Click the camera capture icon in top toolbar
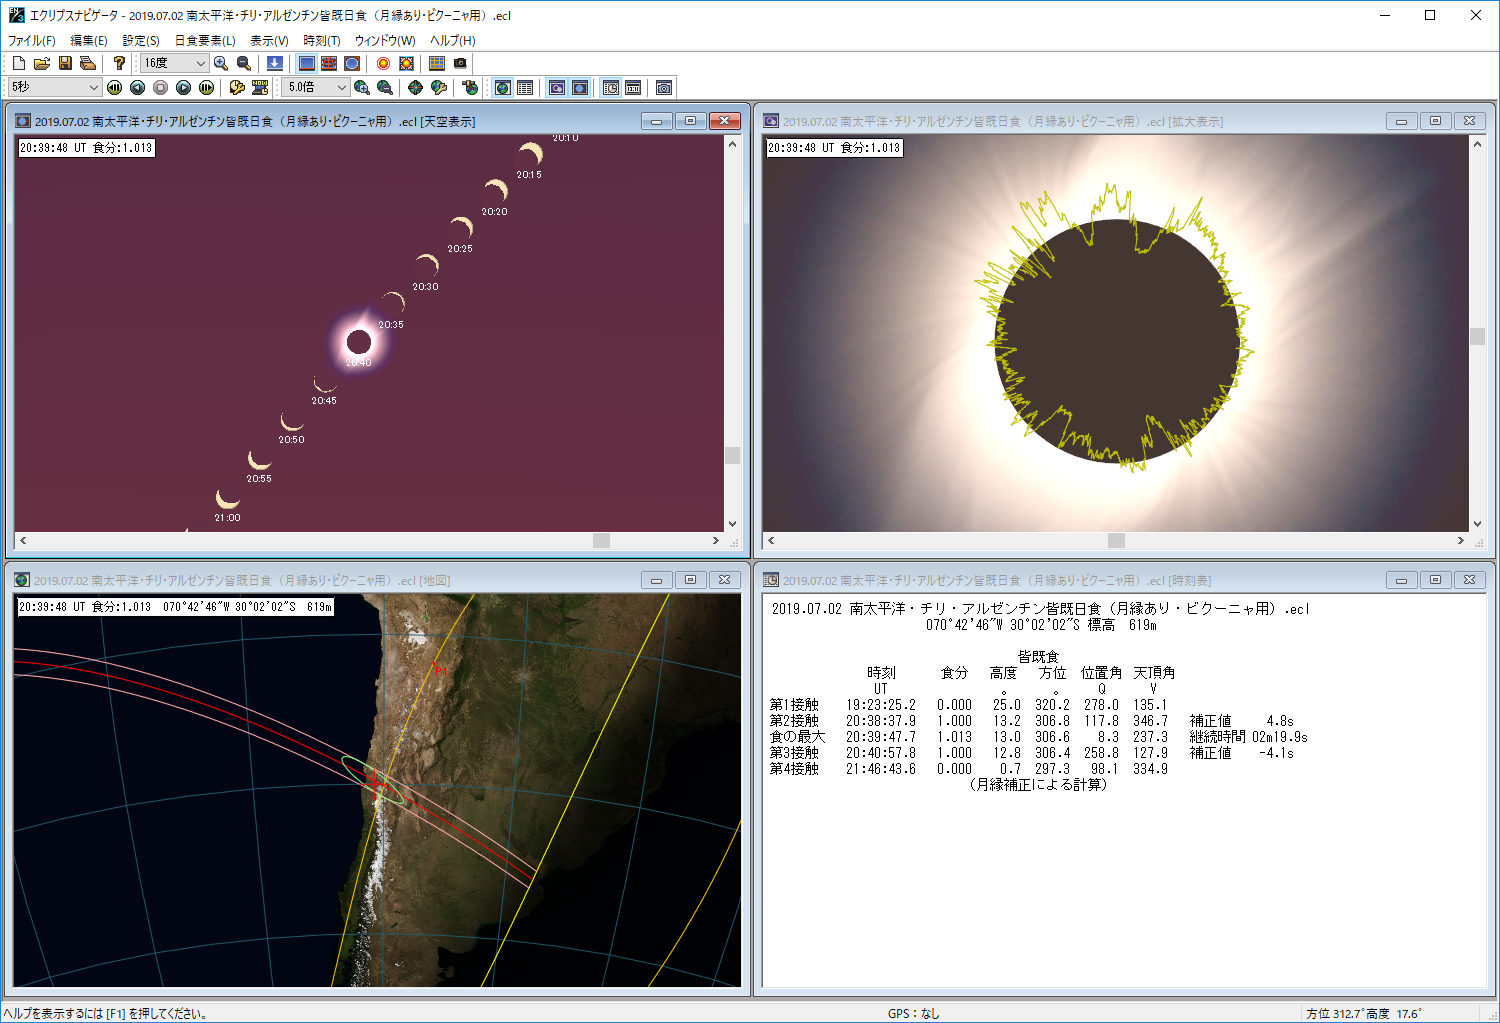This screenshot has width=1500, height=1023. [x=460, y=63]
